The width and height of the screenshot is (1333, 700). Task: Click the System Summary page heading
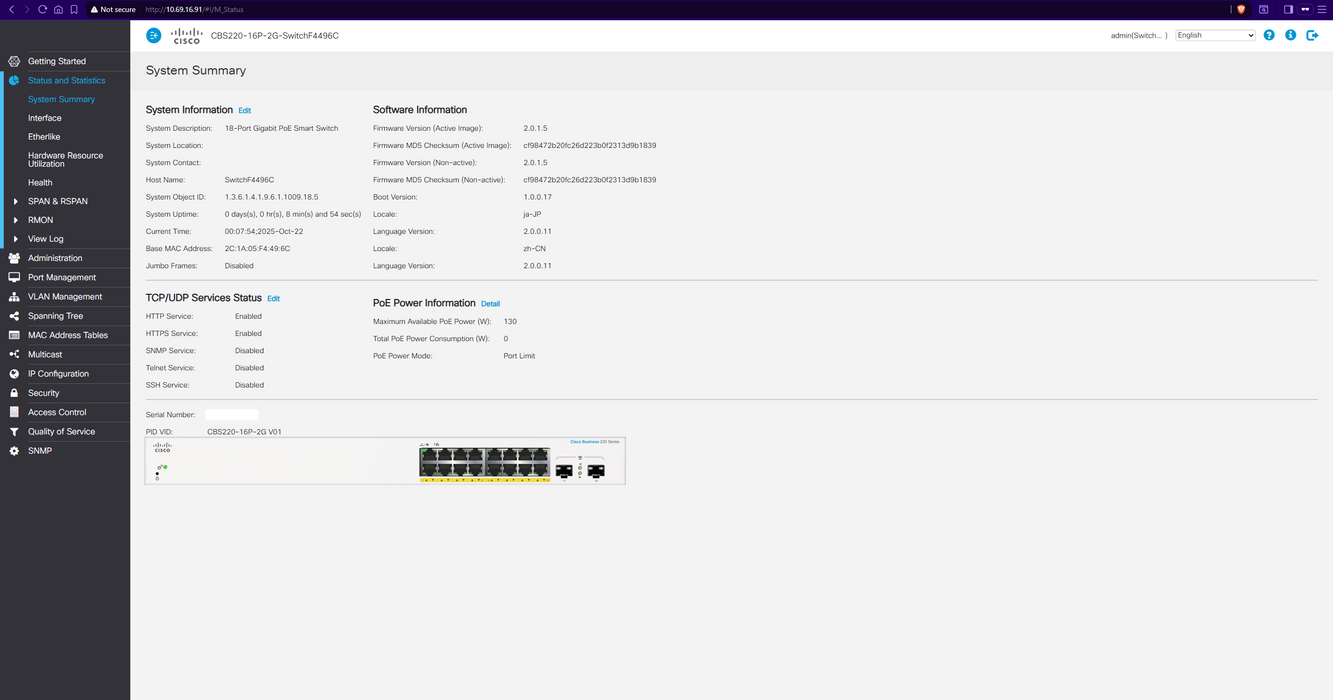pos(196,71)
